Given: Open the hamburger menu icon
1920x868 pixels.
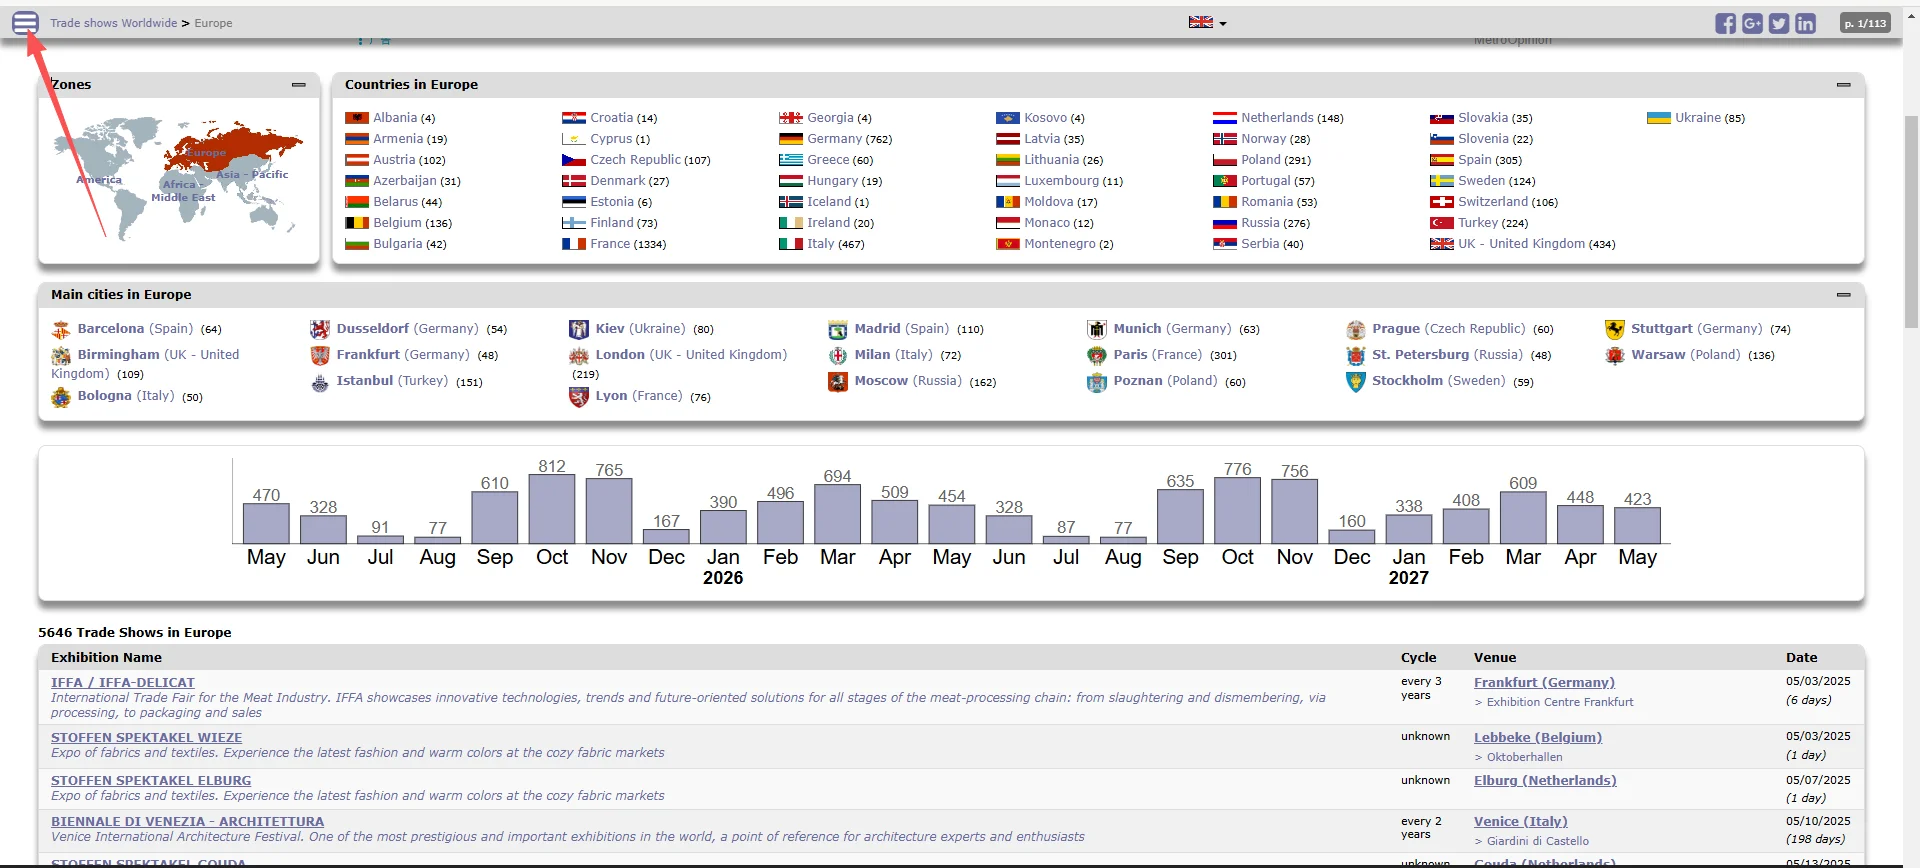Looking at the screenshot, I should [x=26, y=23].
